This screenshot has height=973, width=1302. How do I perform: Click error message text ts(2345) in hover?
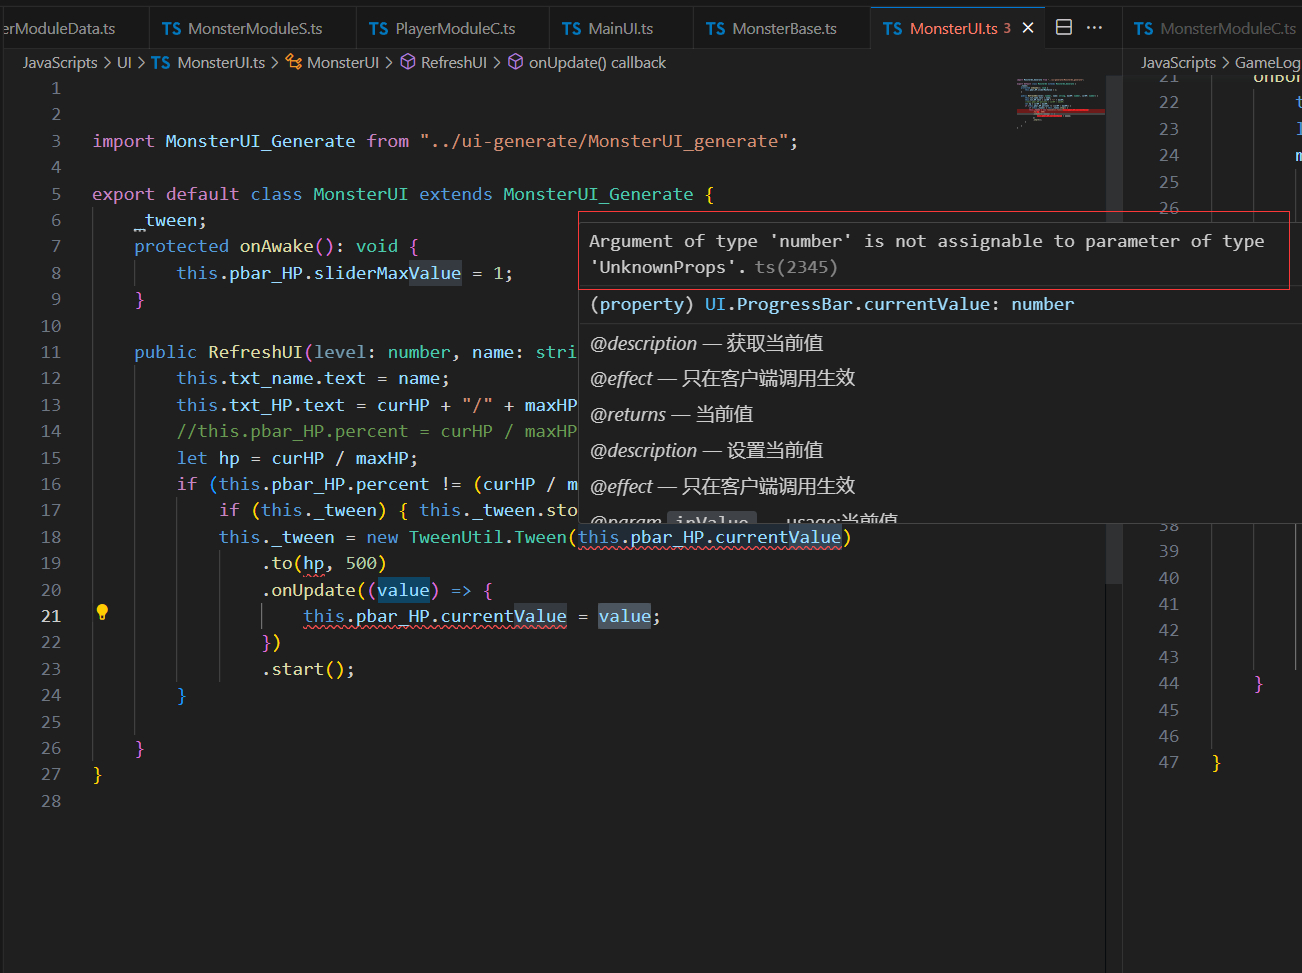pyautogui.click(x=796, y=267)
